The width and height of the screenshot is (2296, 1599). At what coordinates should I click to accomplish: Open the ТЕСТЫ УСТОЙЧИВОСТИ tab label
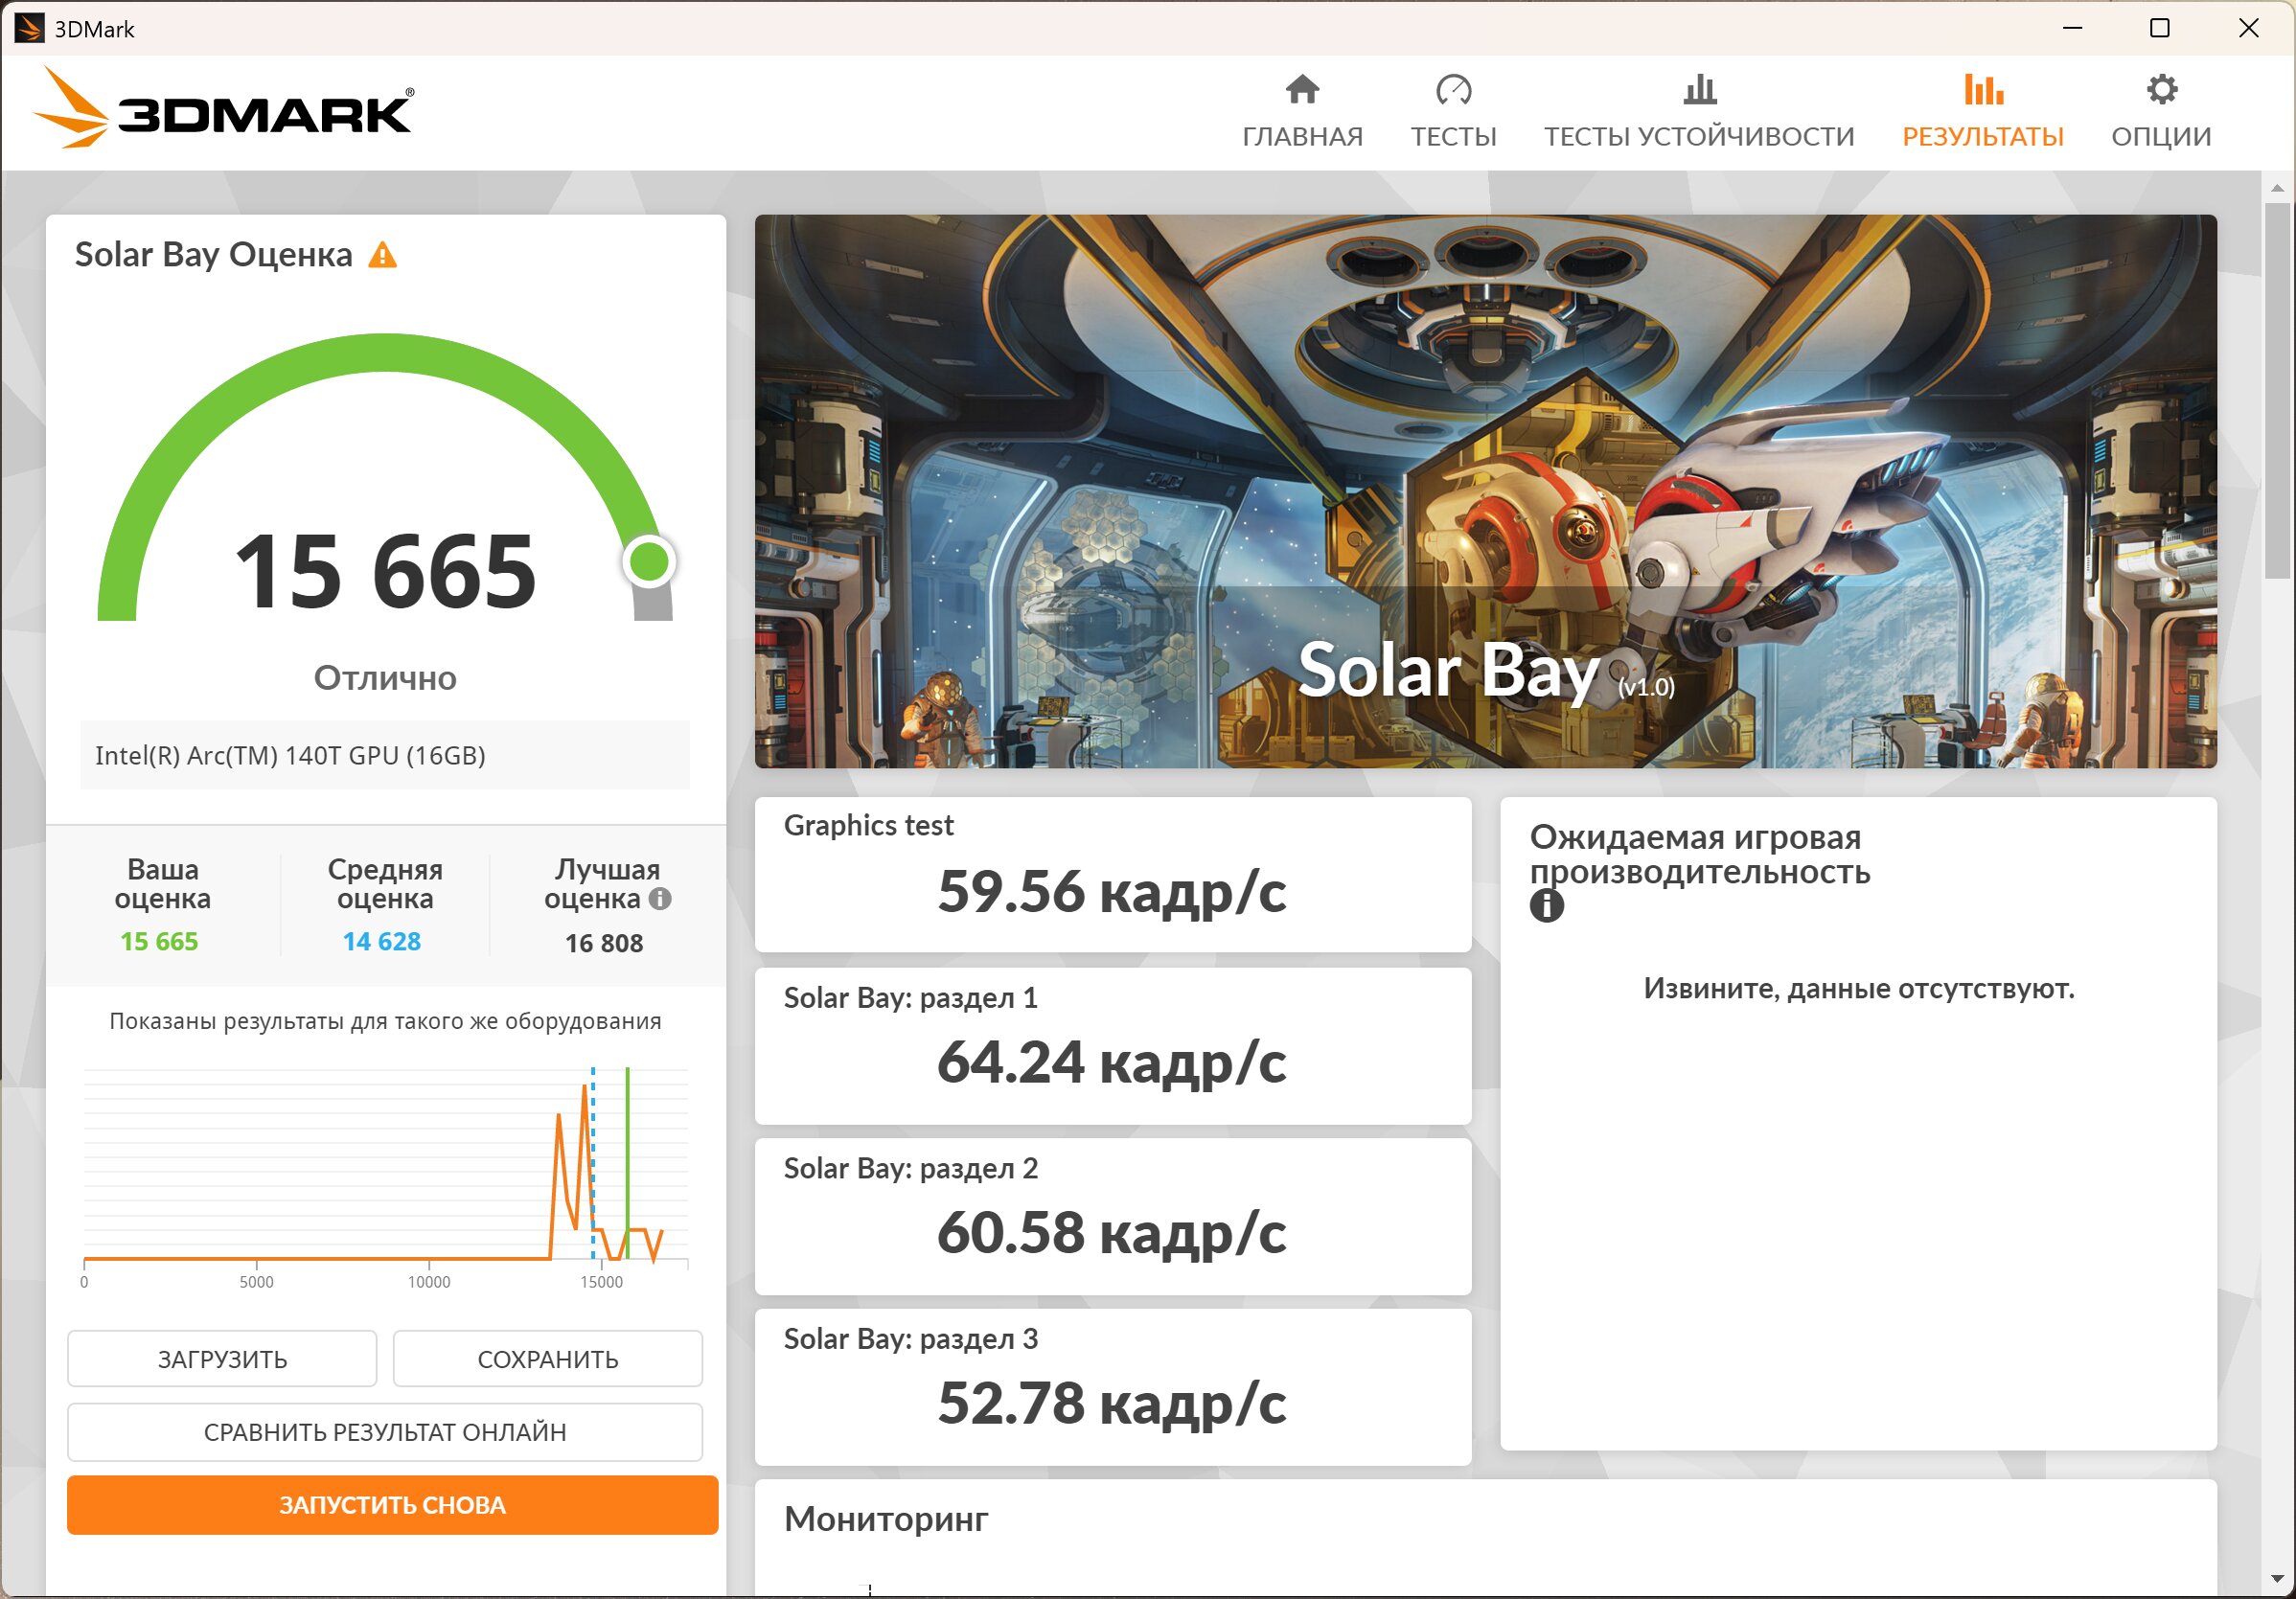pyautogui.click(x=1699, y=136)
